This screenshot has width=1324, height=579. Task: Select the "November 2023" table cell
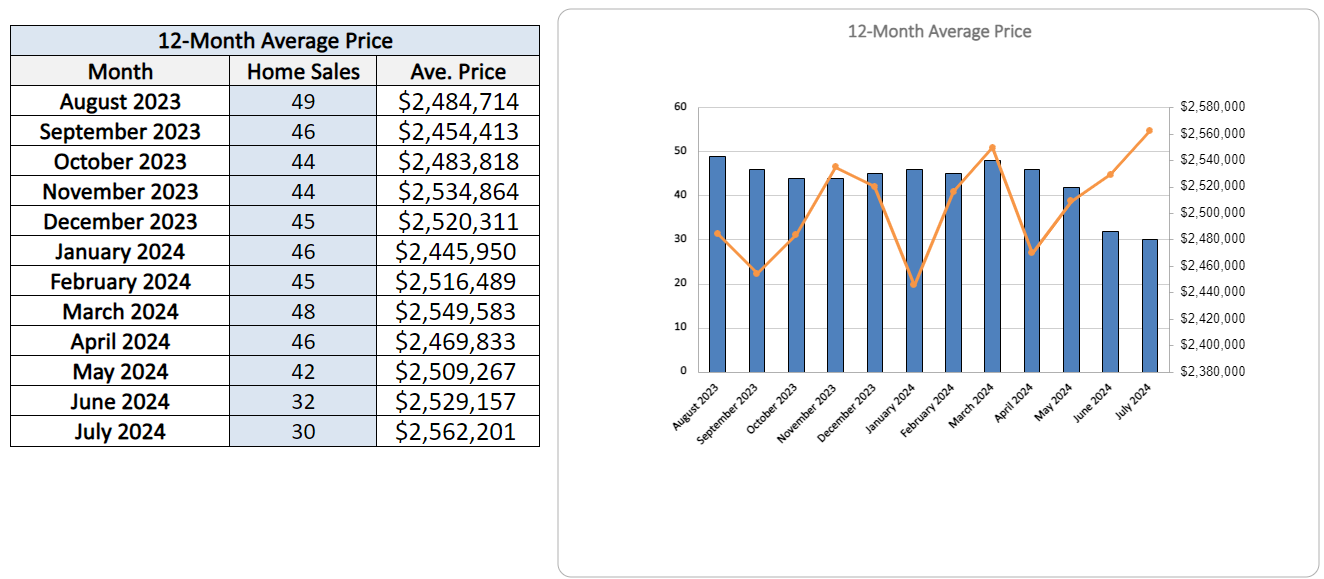click(x=120, y=191)
